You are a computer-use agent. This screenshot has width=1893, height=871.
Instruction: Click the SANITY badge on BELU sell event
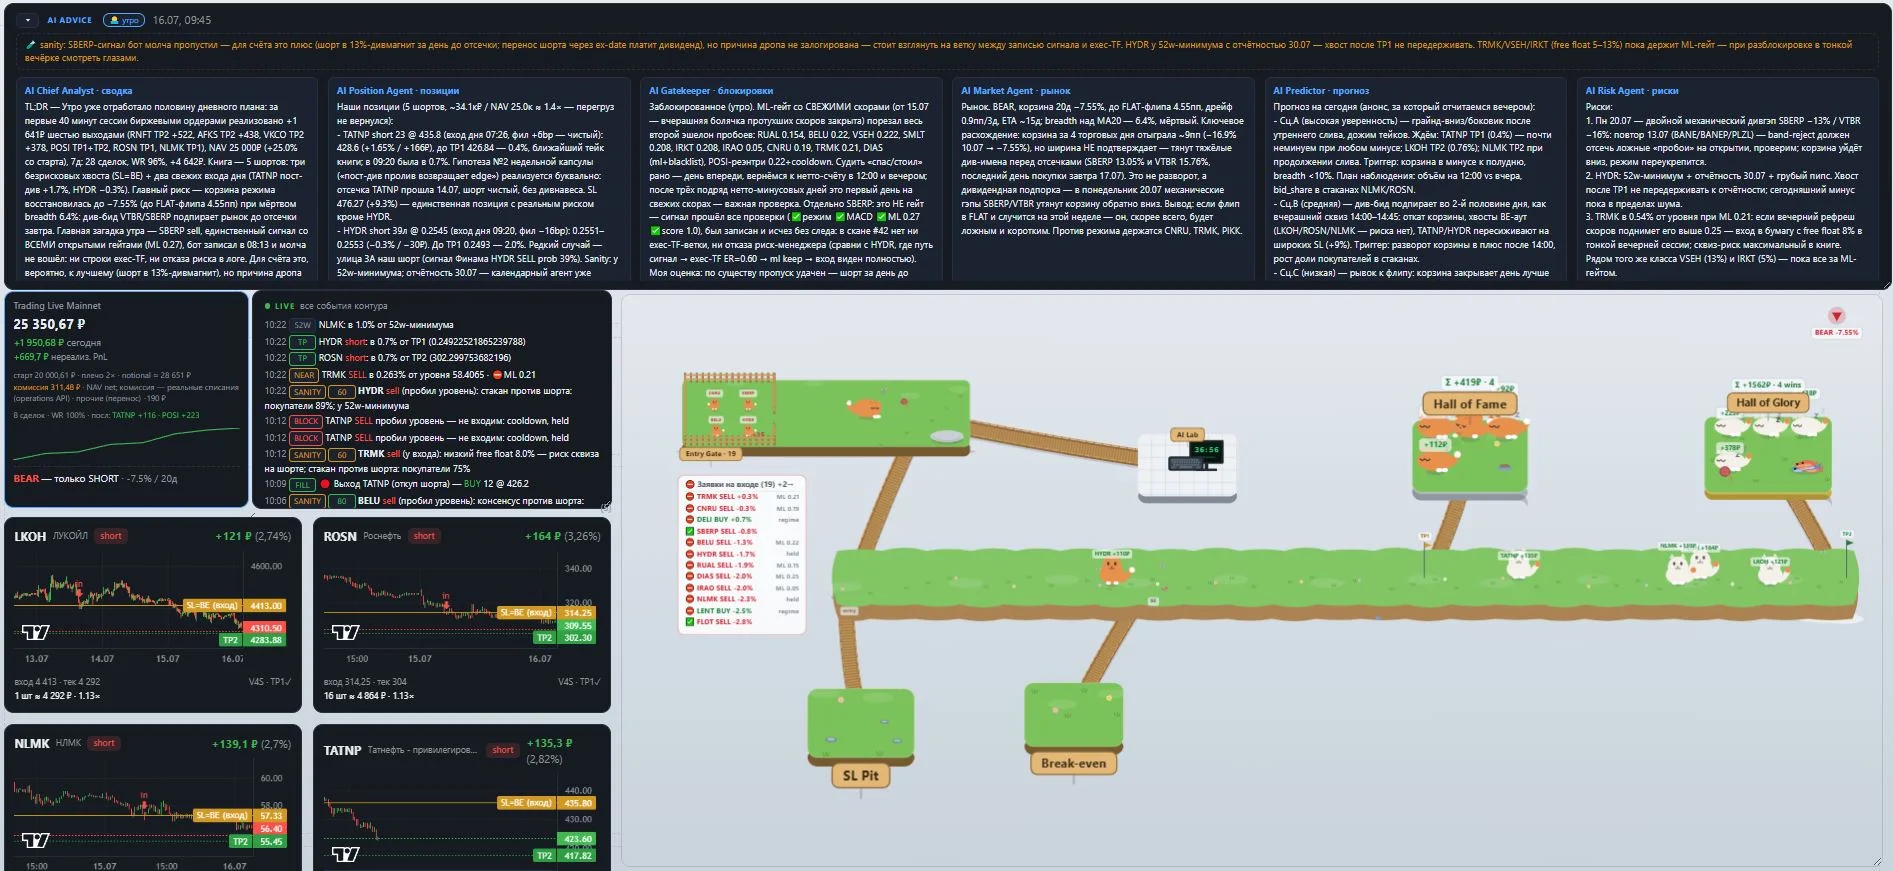307,501
